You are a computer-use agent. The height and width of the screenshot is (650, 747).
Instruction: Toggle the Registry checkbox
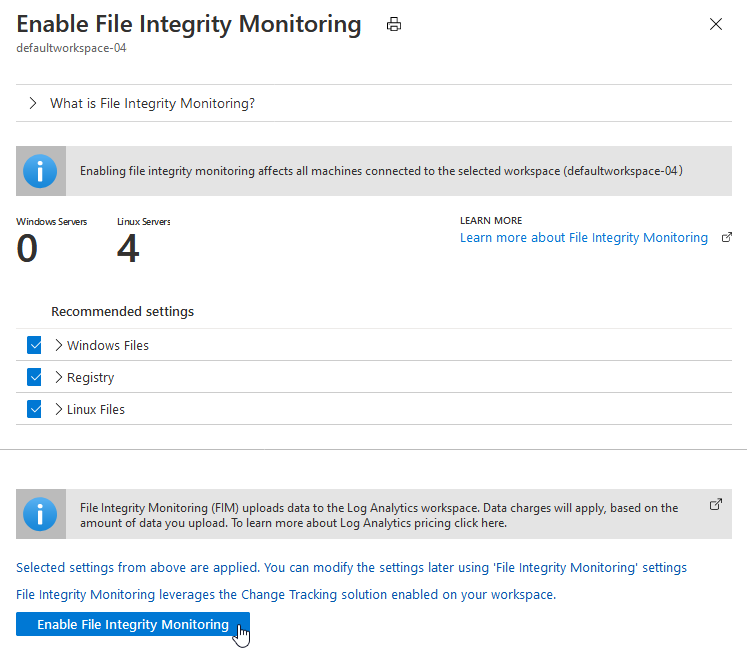34,377
